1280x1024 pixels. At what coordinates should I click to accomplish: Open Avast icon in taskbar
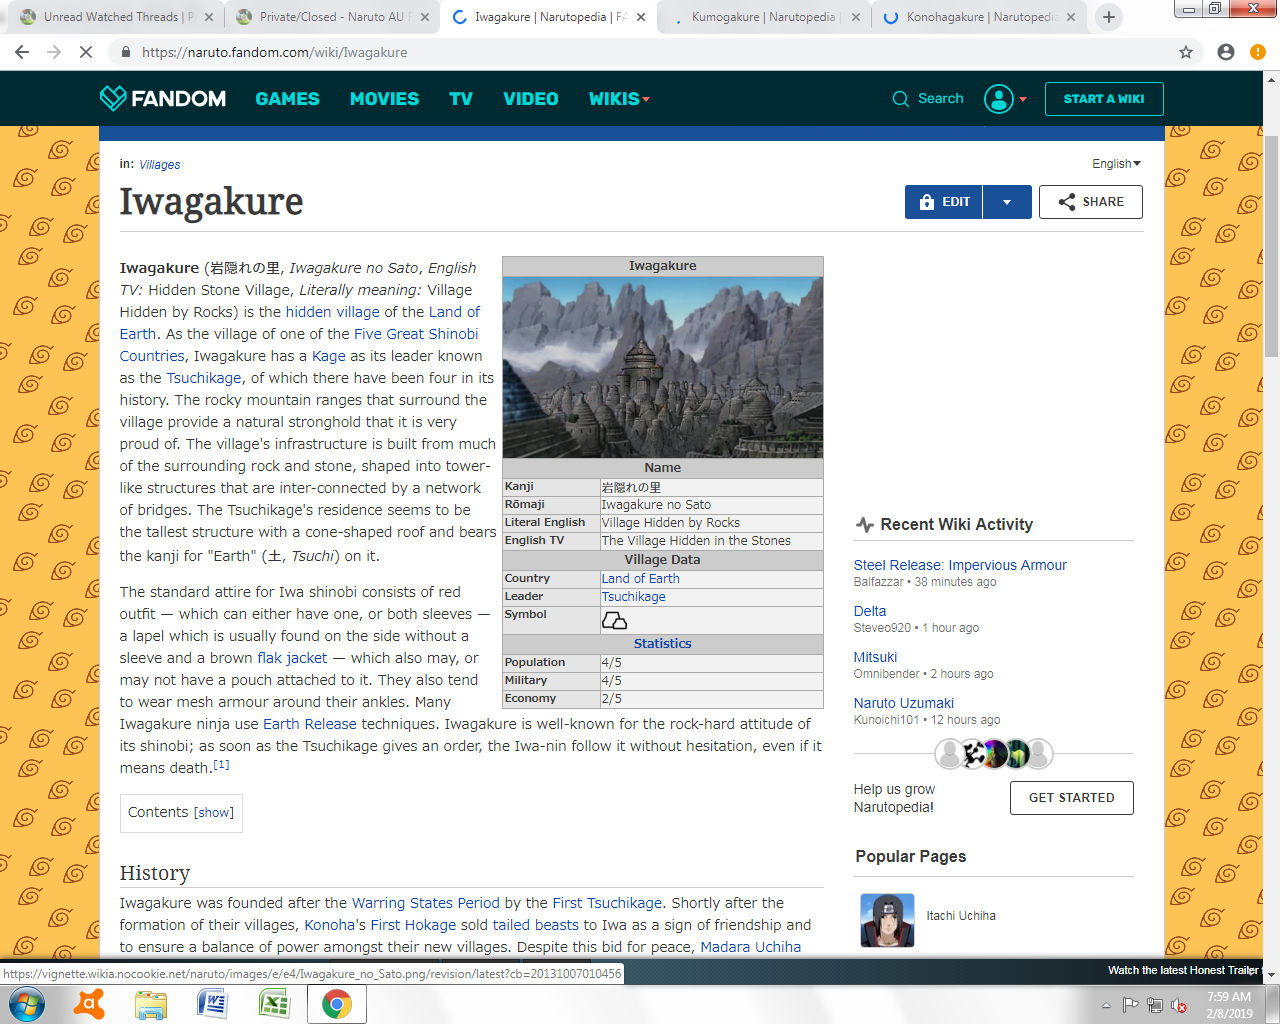[90, 1004]
